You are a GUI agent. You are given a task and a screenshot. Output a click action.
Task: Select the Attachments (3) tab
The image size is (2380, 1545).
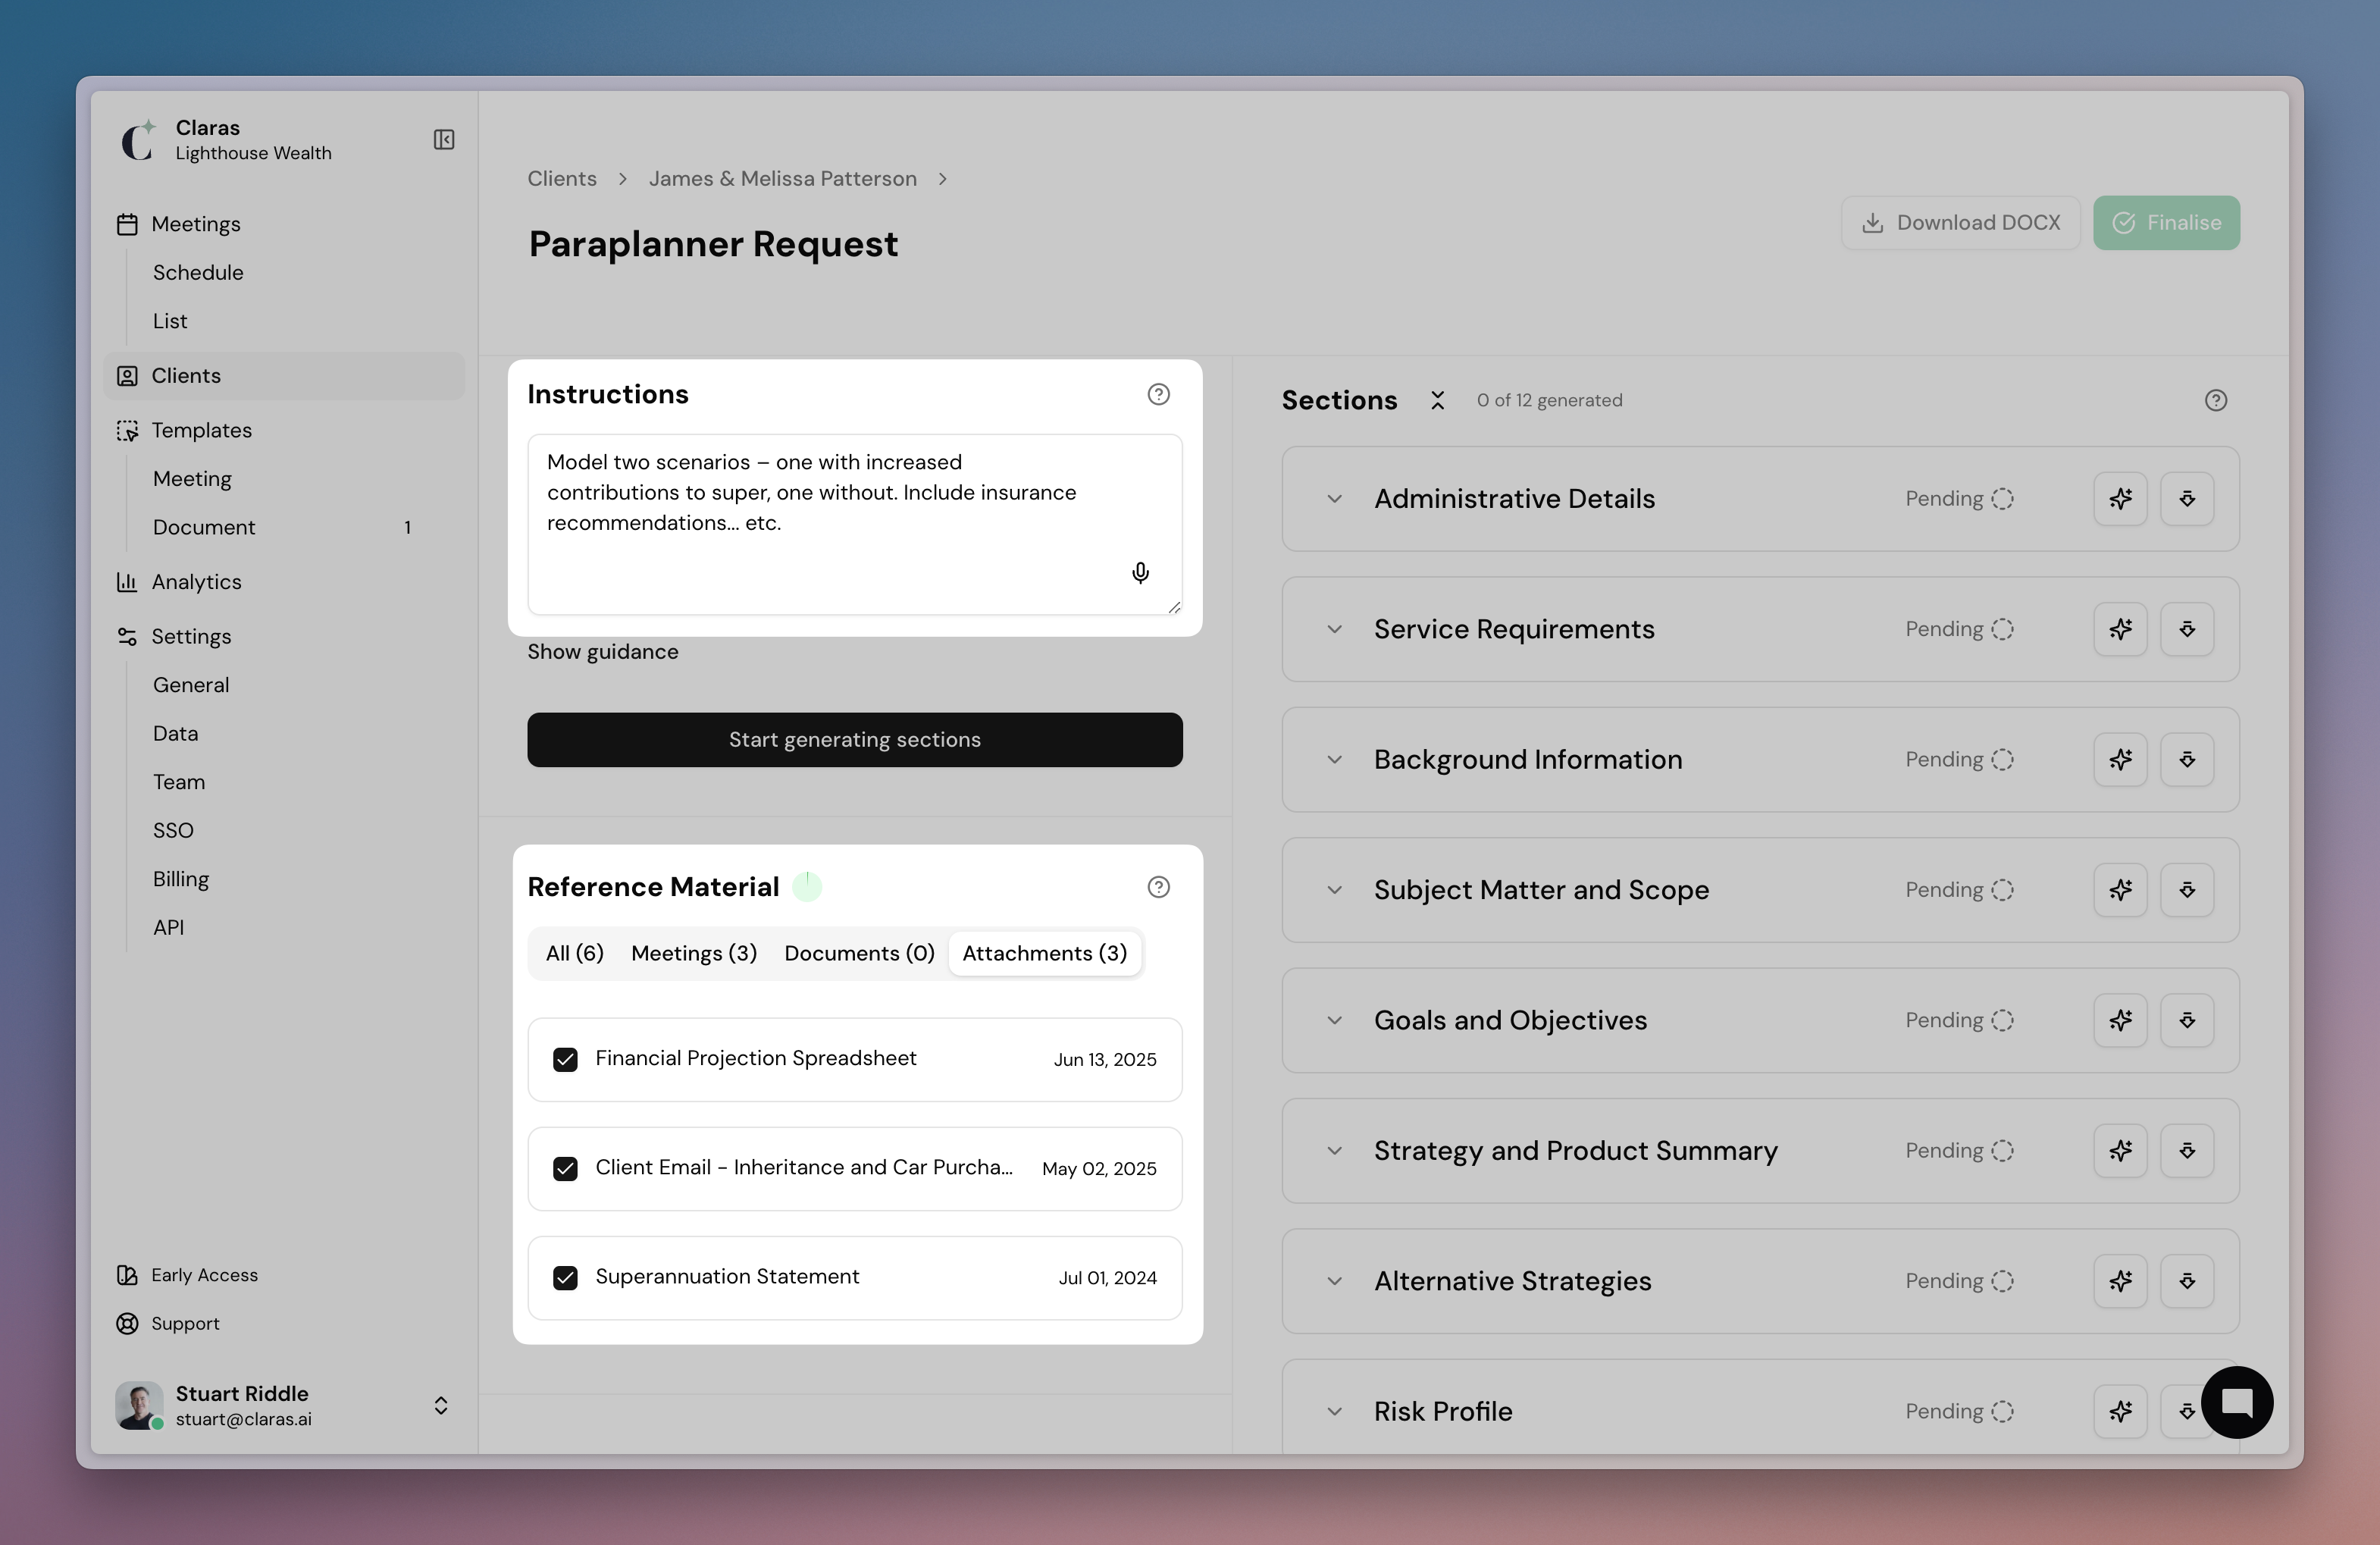[1044, 953]
